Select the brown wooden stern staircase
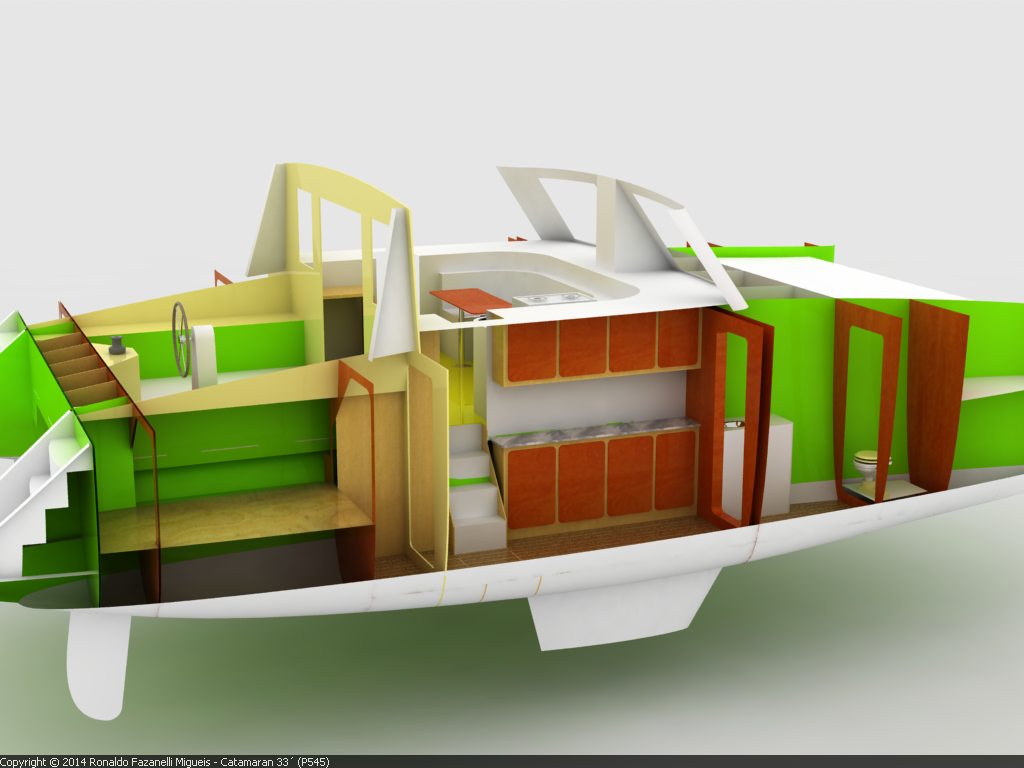The width and height of the screenshot is (1024, 768). pyautogui.click(x=78, y=365)
